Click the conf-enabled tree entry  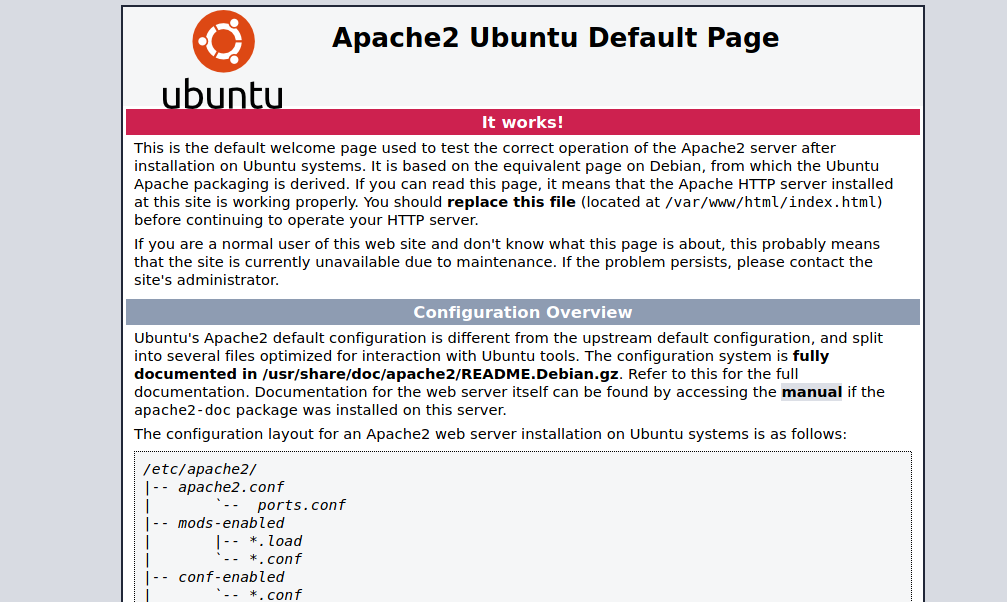[231, 577]
